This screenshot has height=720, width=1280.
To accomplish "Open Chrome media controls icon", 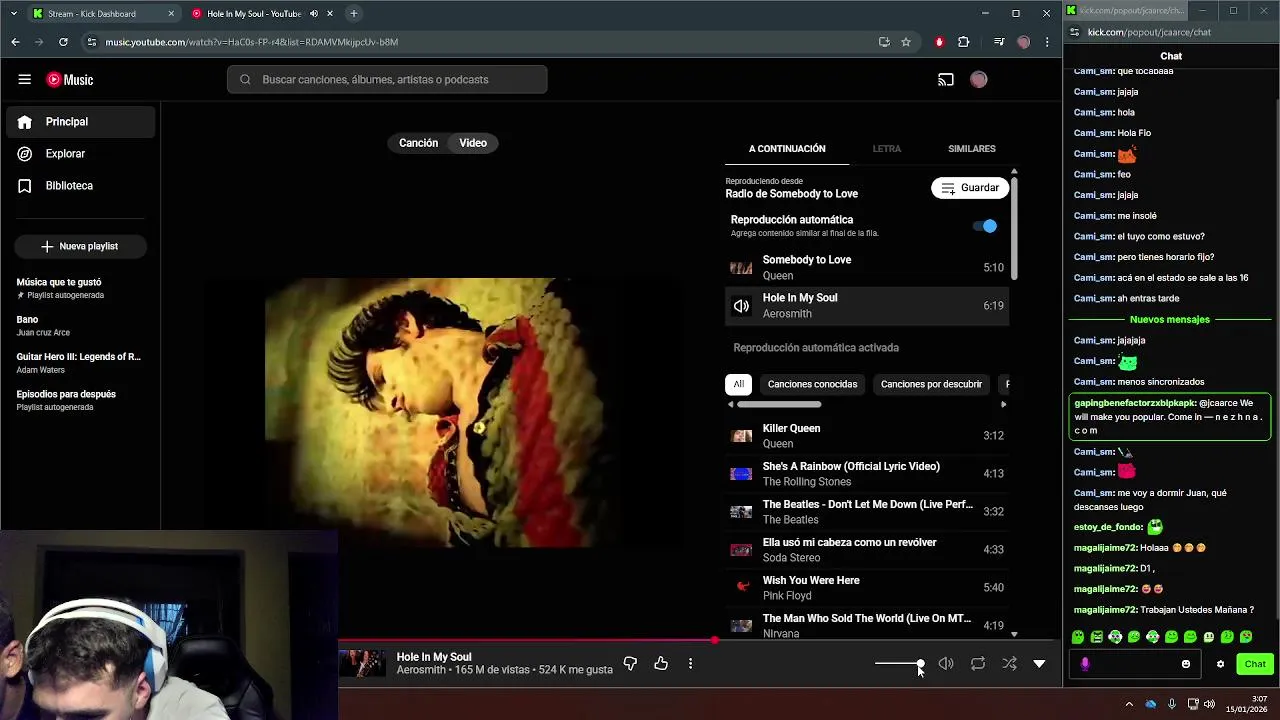I will [x=998, y=42].
